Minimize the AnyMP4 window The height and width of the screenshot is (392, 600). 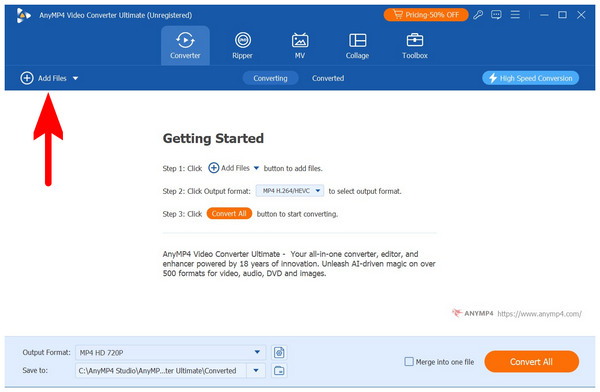544,15
